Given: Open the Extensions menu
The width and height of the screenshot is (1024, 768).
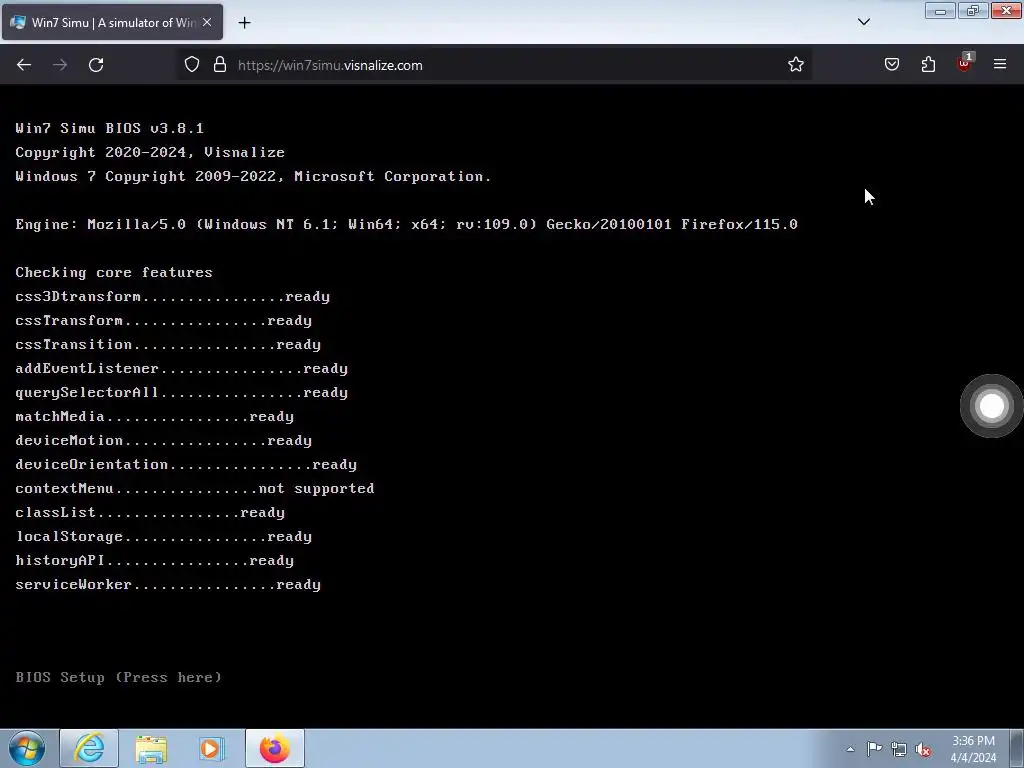Looking at the screenshot, I should (928, 65).
